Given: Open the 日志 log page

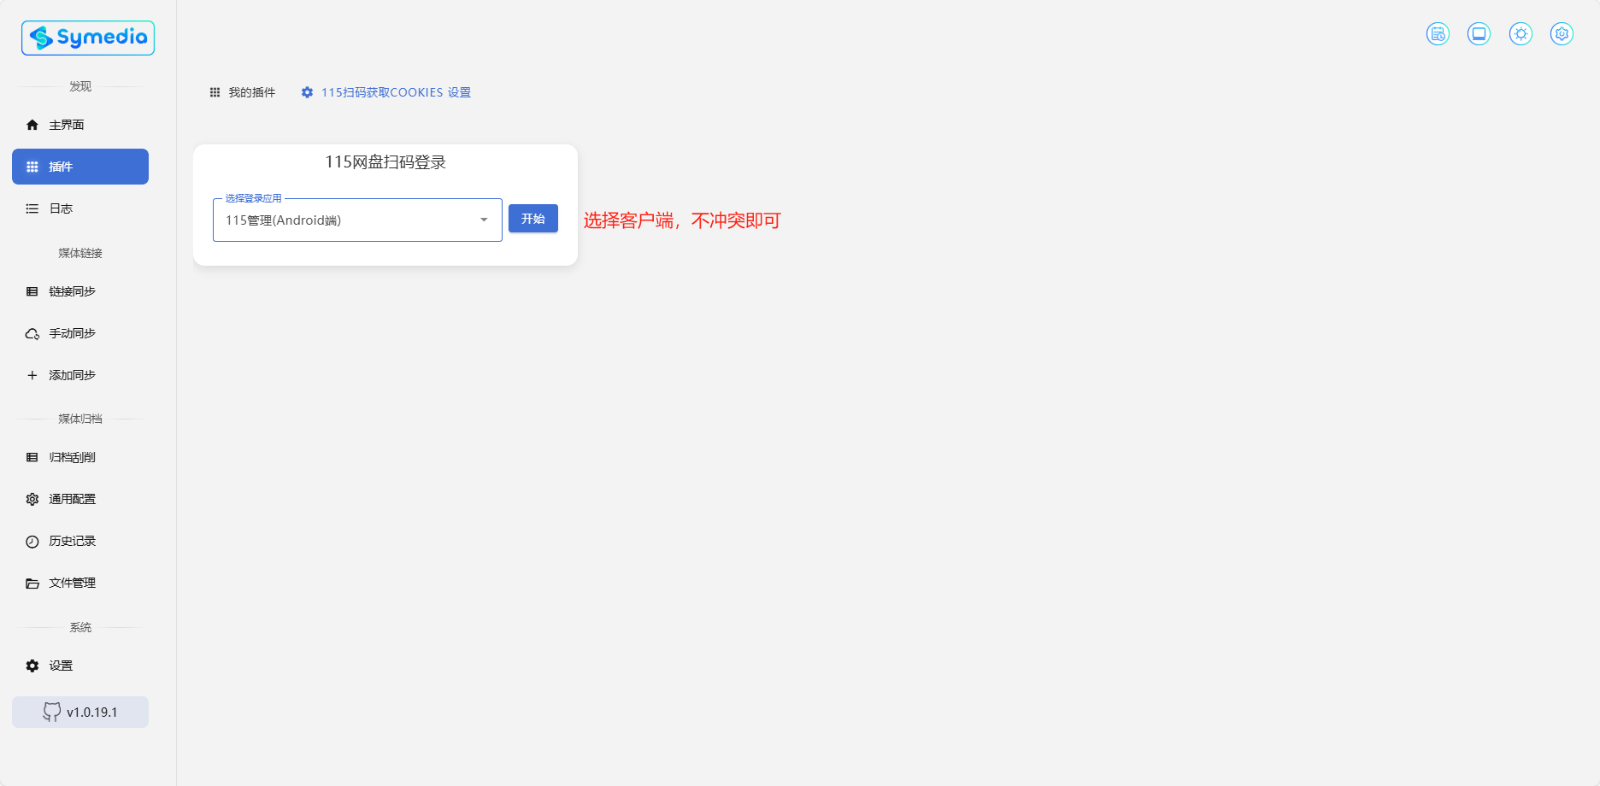Looking at the screenshot, I should click(x=80, y=209).
